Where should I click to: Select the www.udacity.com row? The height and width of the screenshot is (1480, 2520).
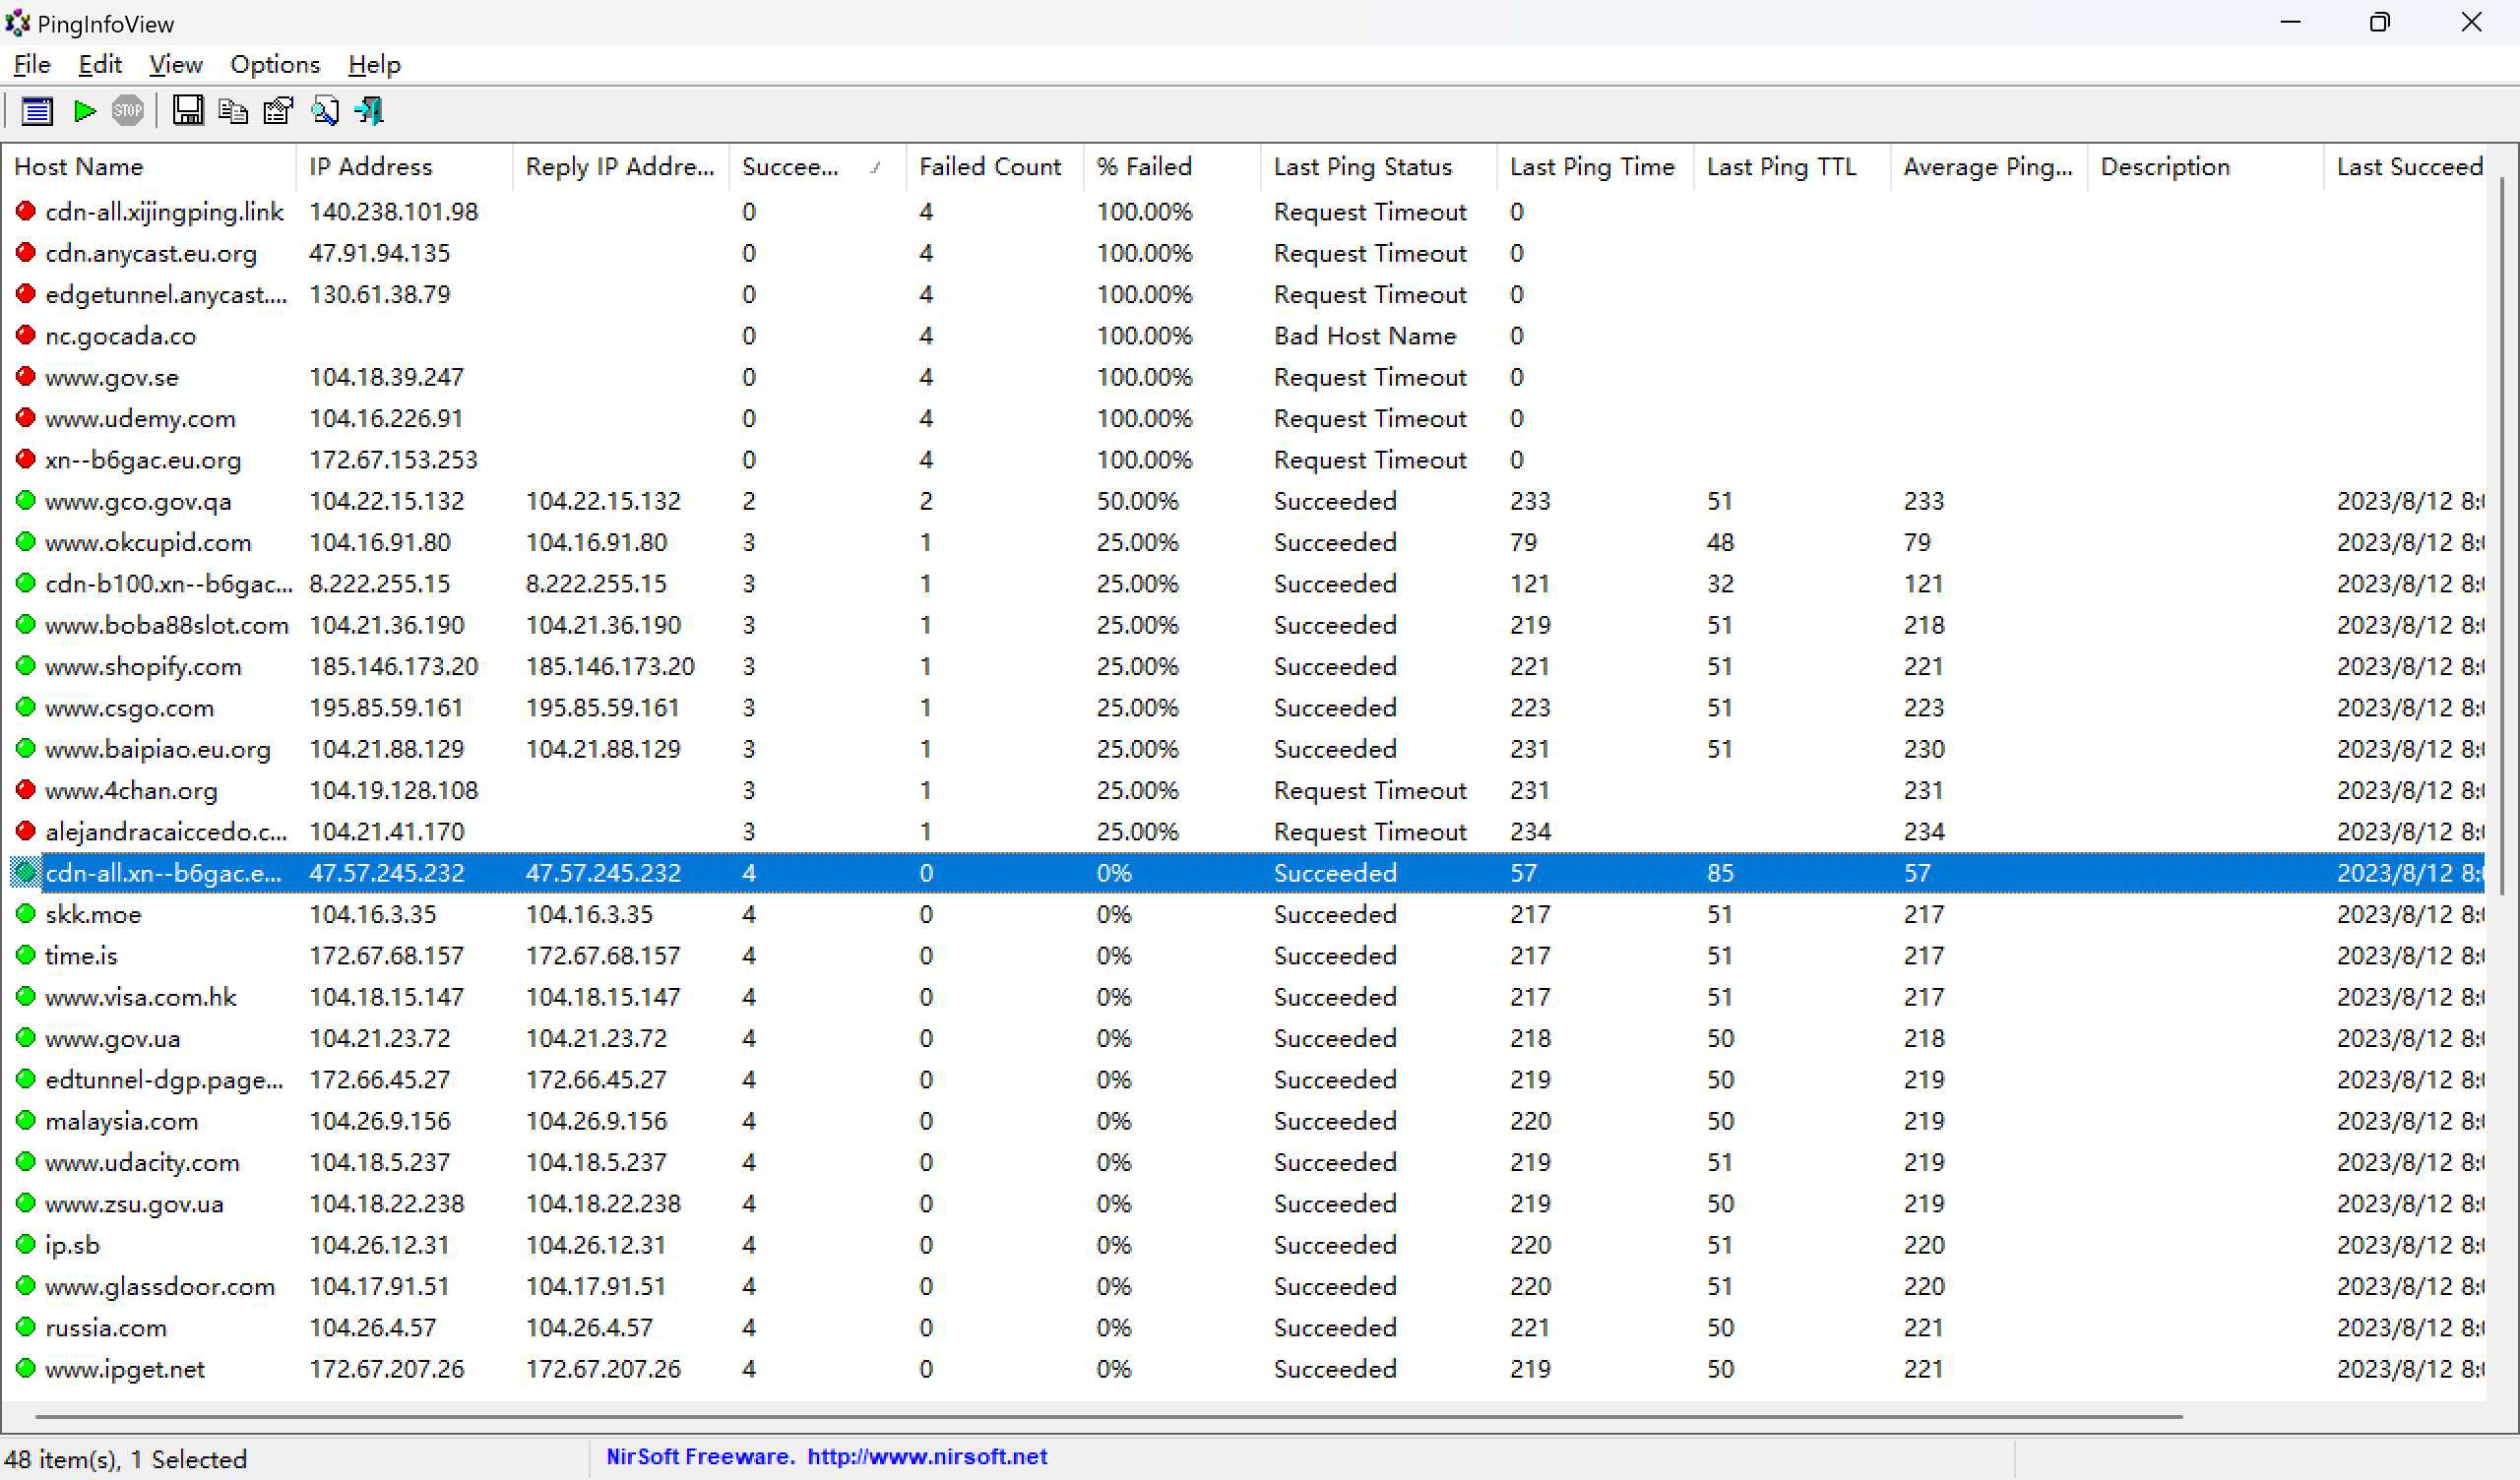[1245, 1162]
